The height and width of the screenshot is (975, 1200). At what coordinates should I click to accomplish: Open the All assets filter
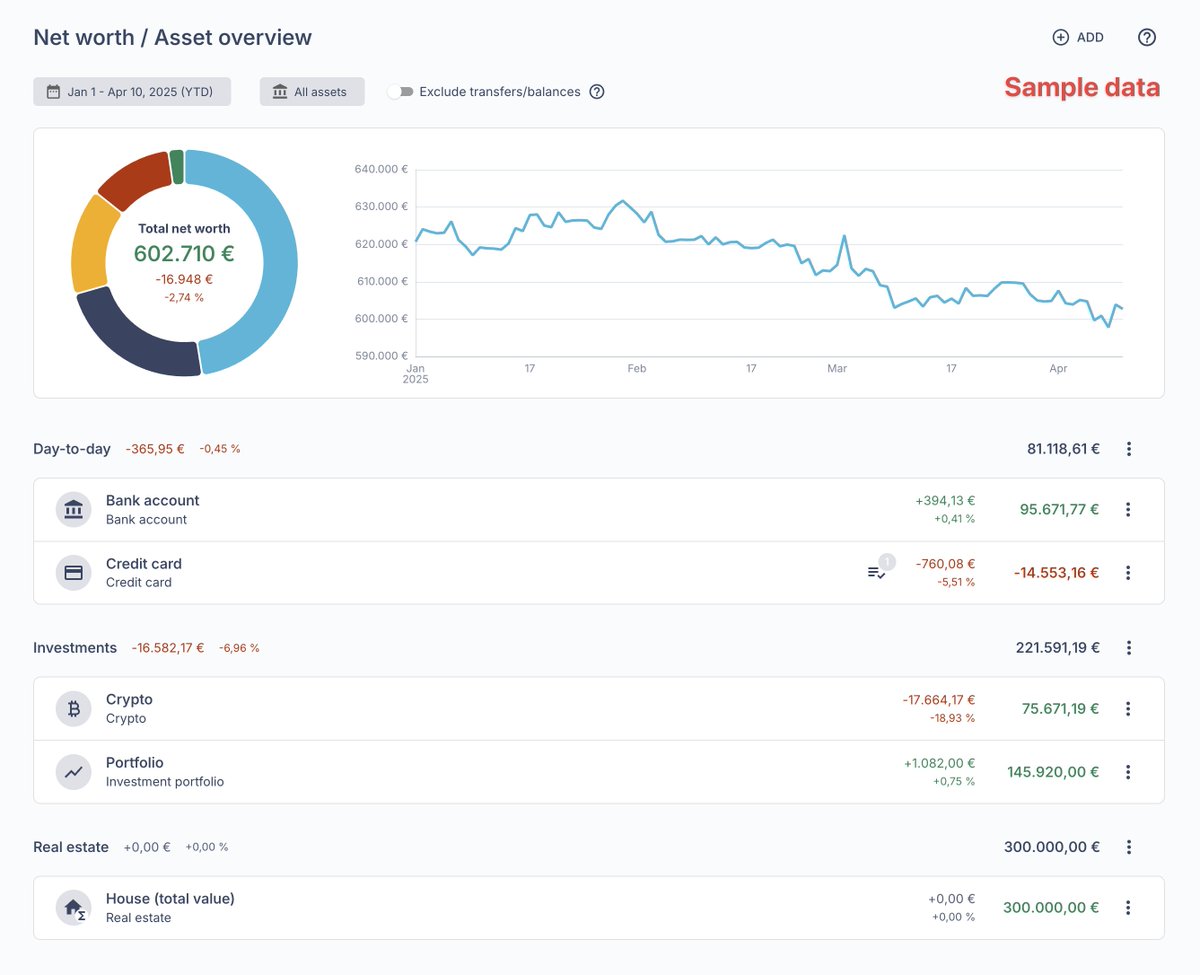tap(312, 91)
